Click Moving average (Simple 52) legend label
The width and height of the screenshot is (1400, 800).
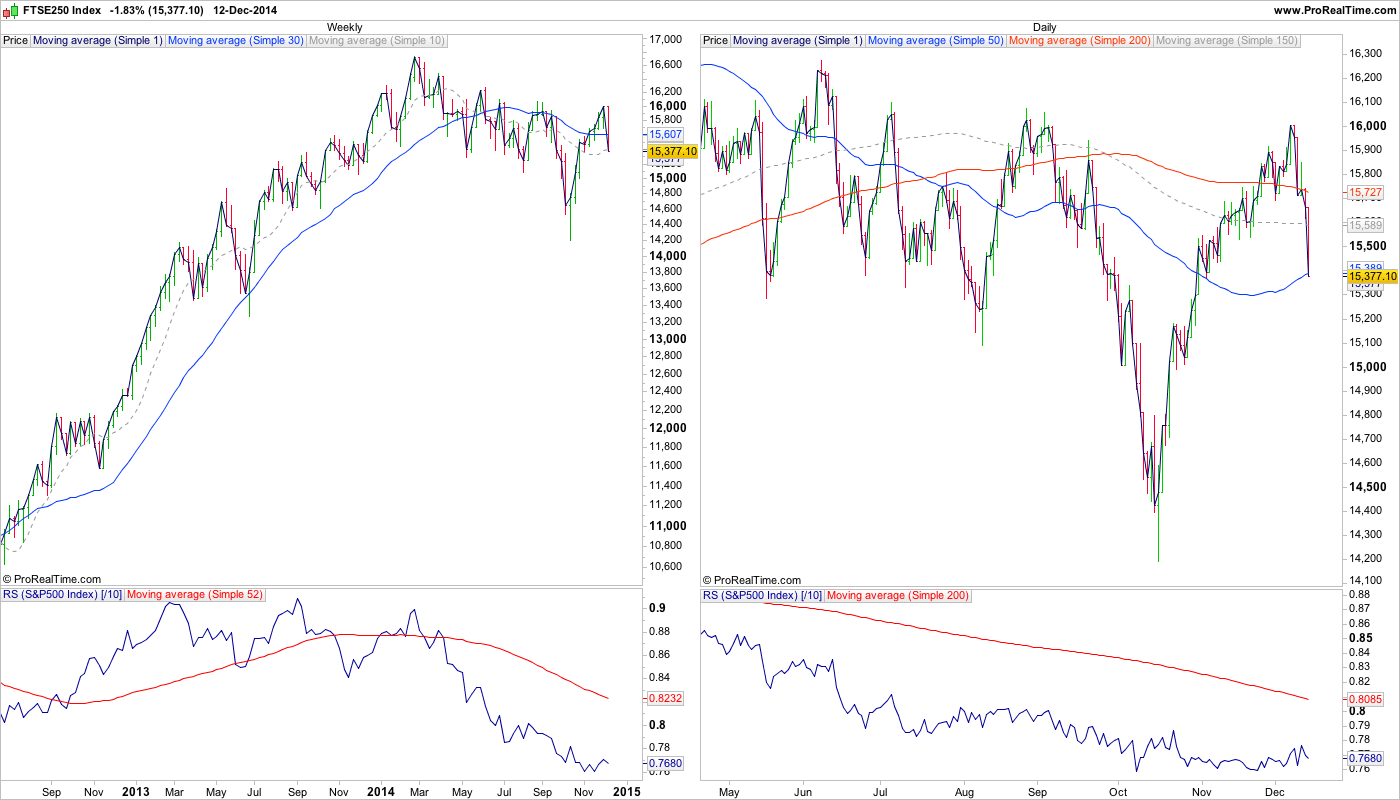tap(195, 596)
